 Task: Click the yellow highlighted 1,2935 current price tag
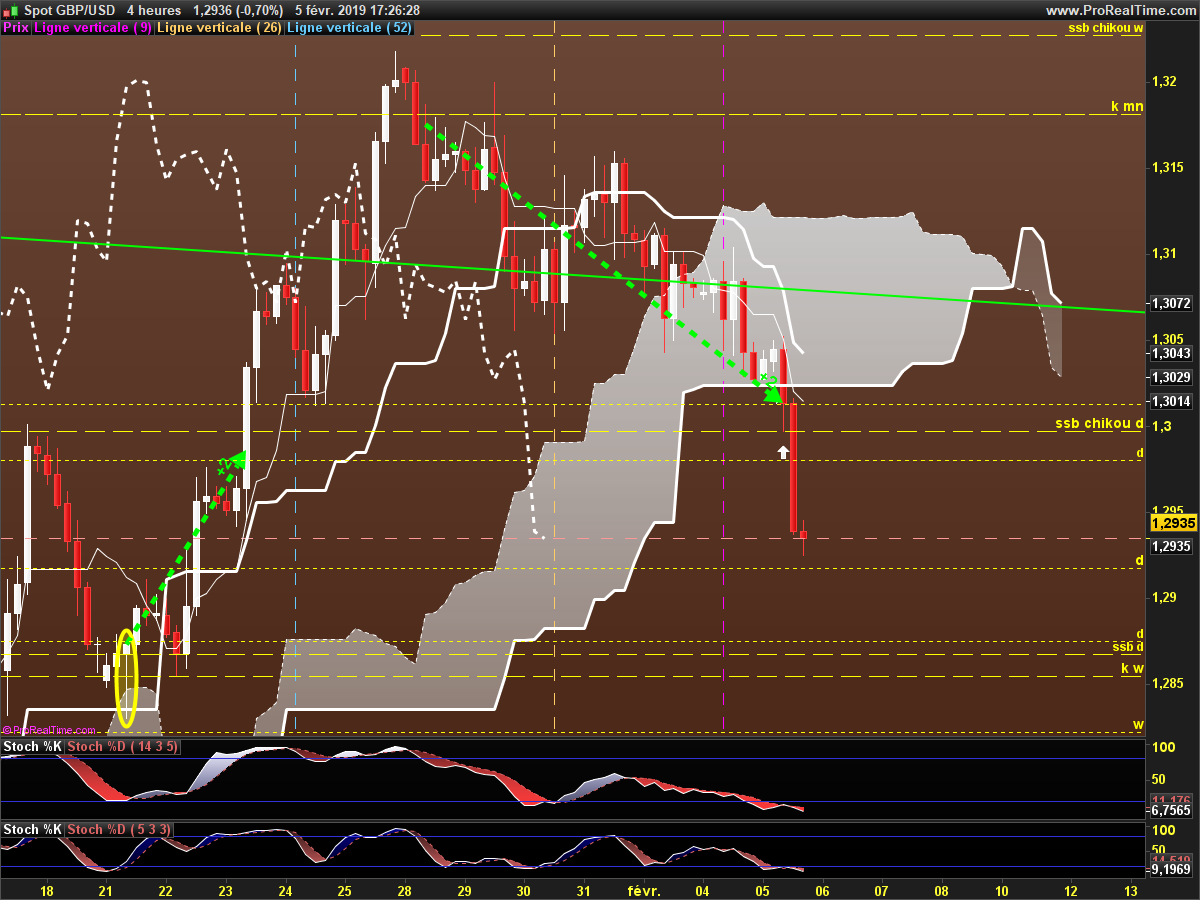(x=1172, y=524)
